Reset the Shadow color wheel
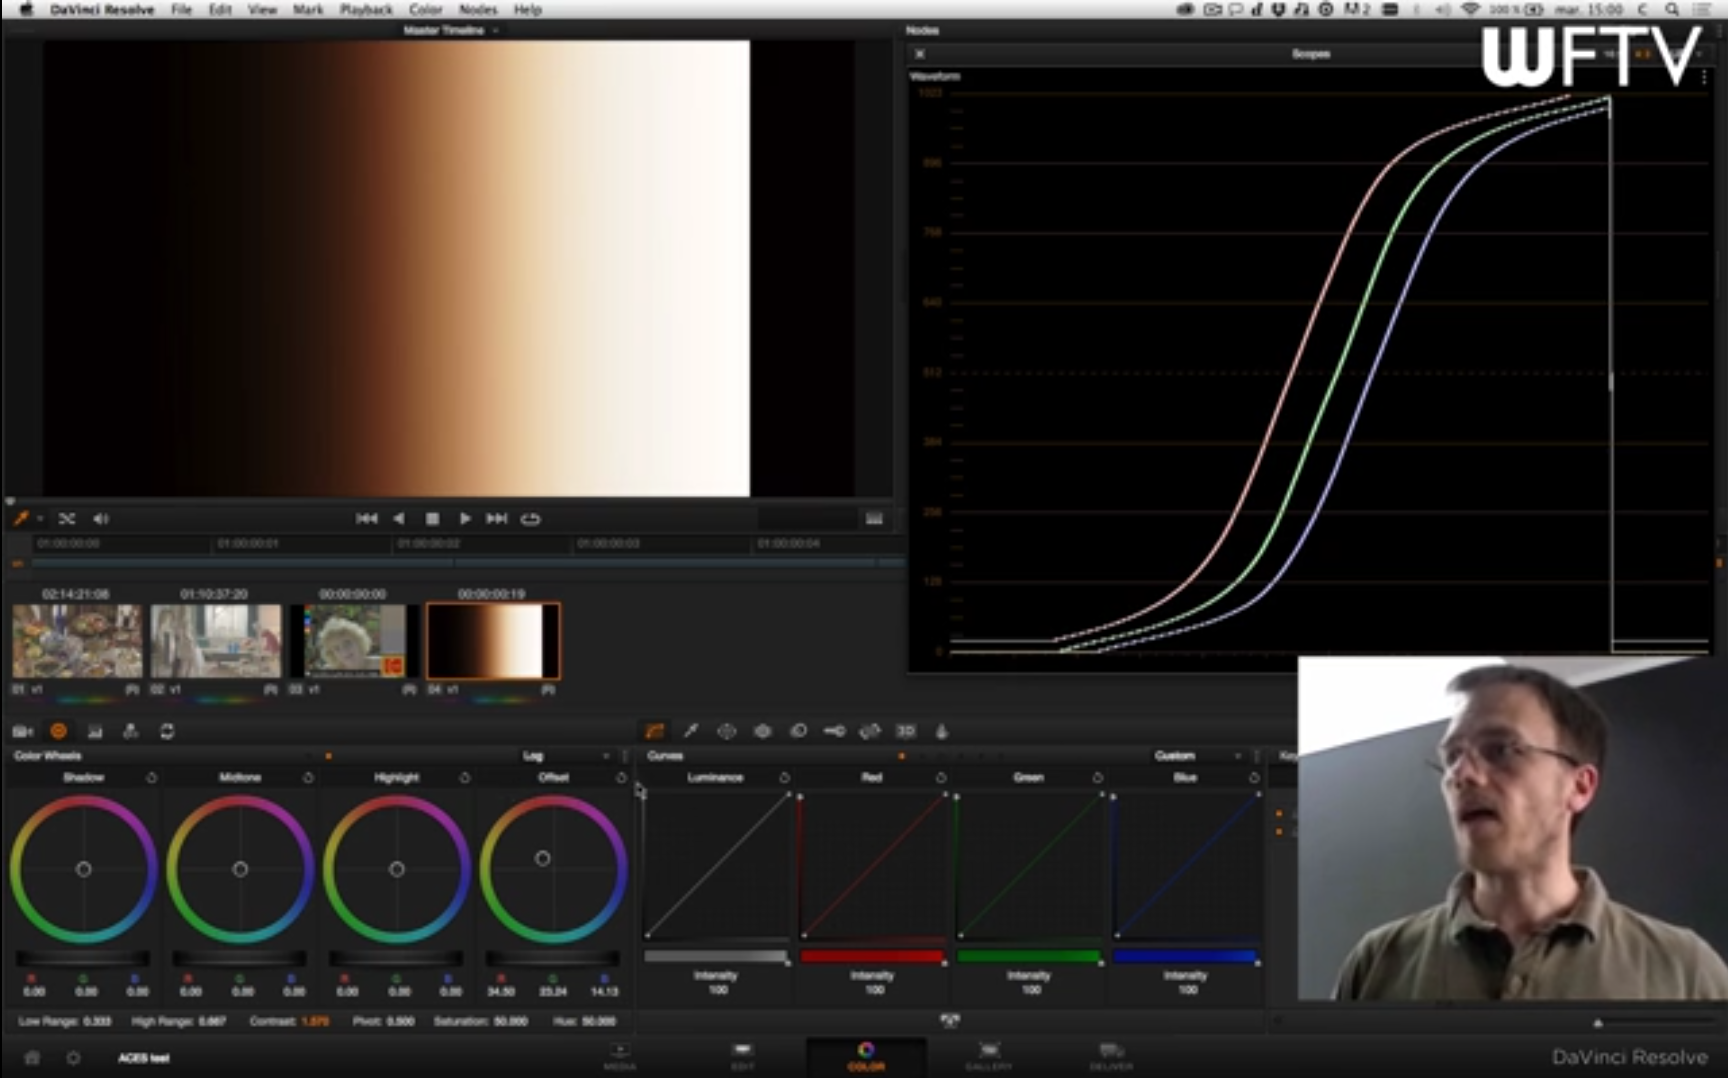The width and height of the screenshot is (1728, 1078). (x=151, y=777)
